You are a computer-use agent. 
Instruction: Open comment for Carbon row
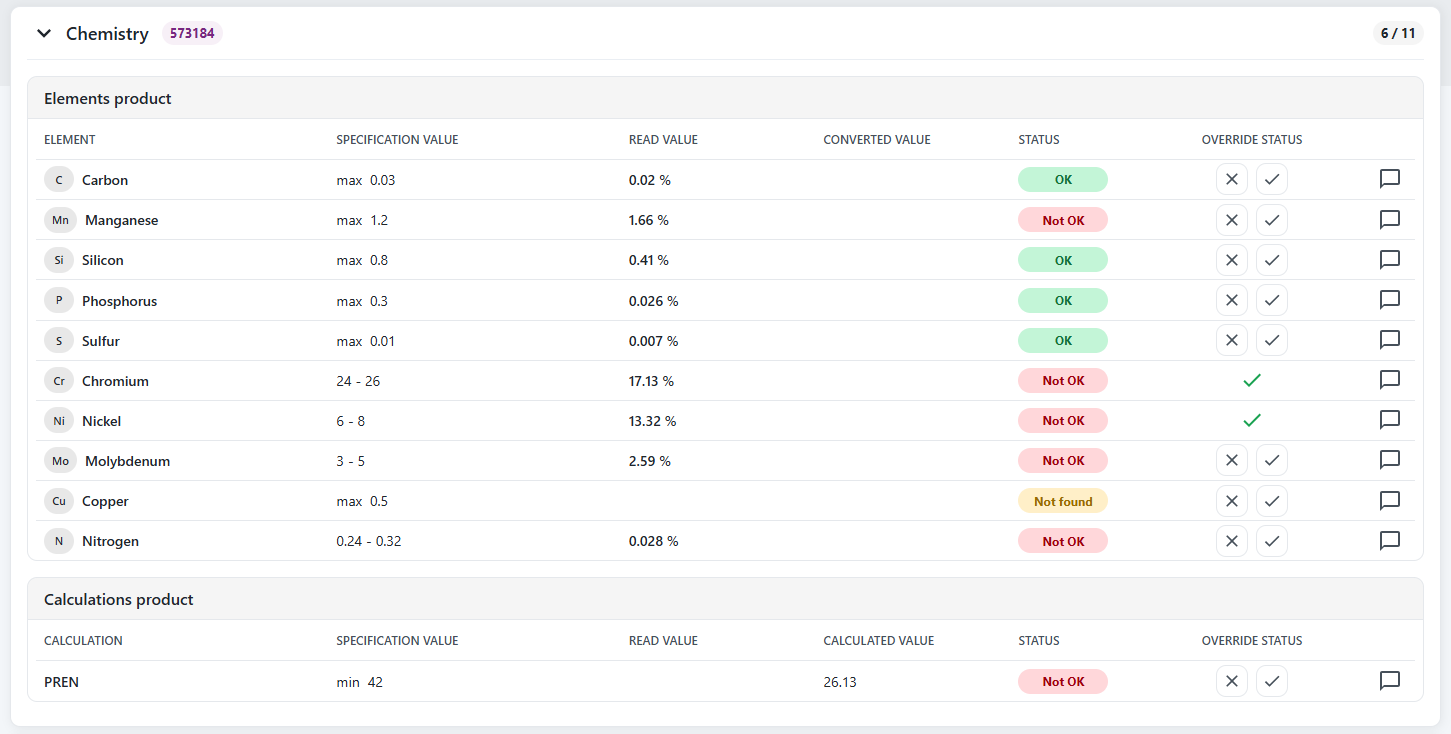pos(1389,179)
